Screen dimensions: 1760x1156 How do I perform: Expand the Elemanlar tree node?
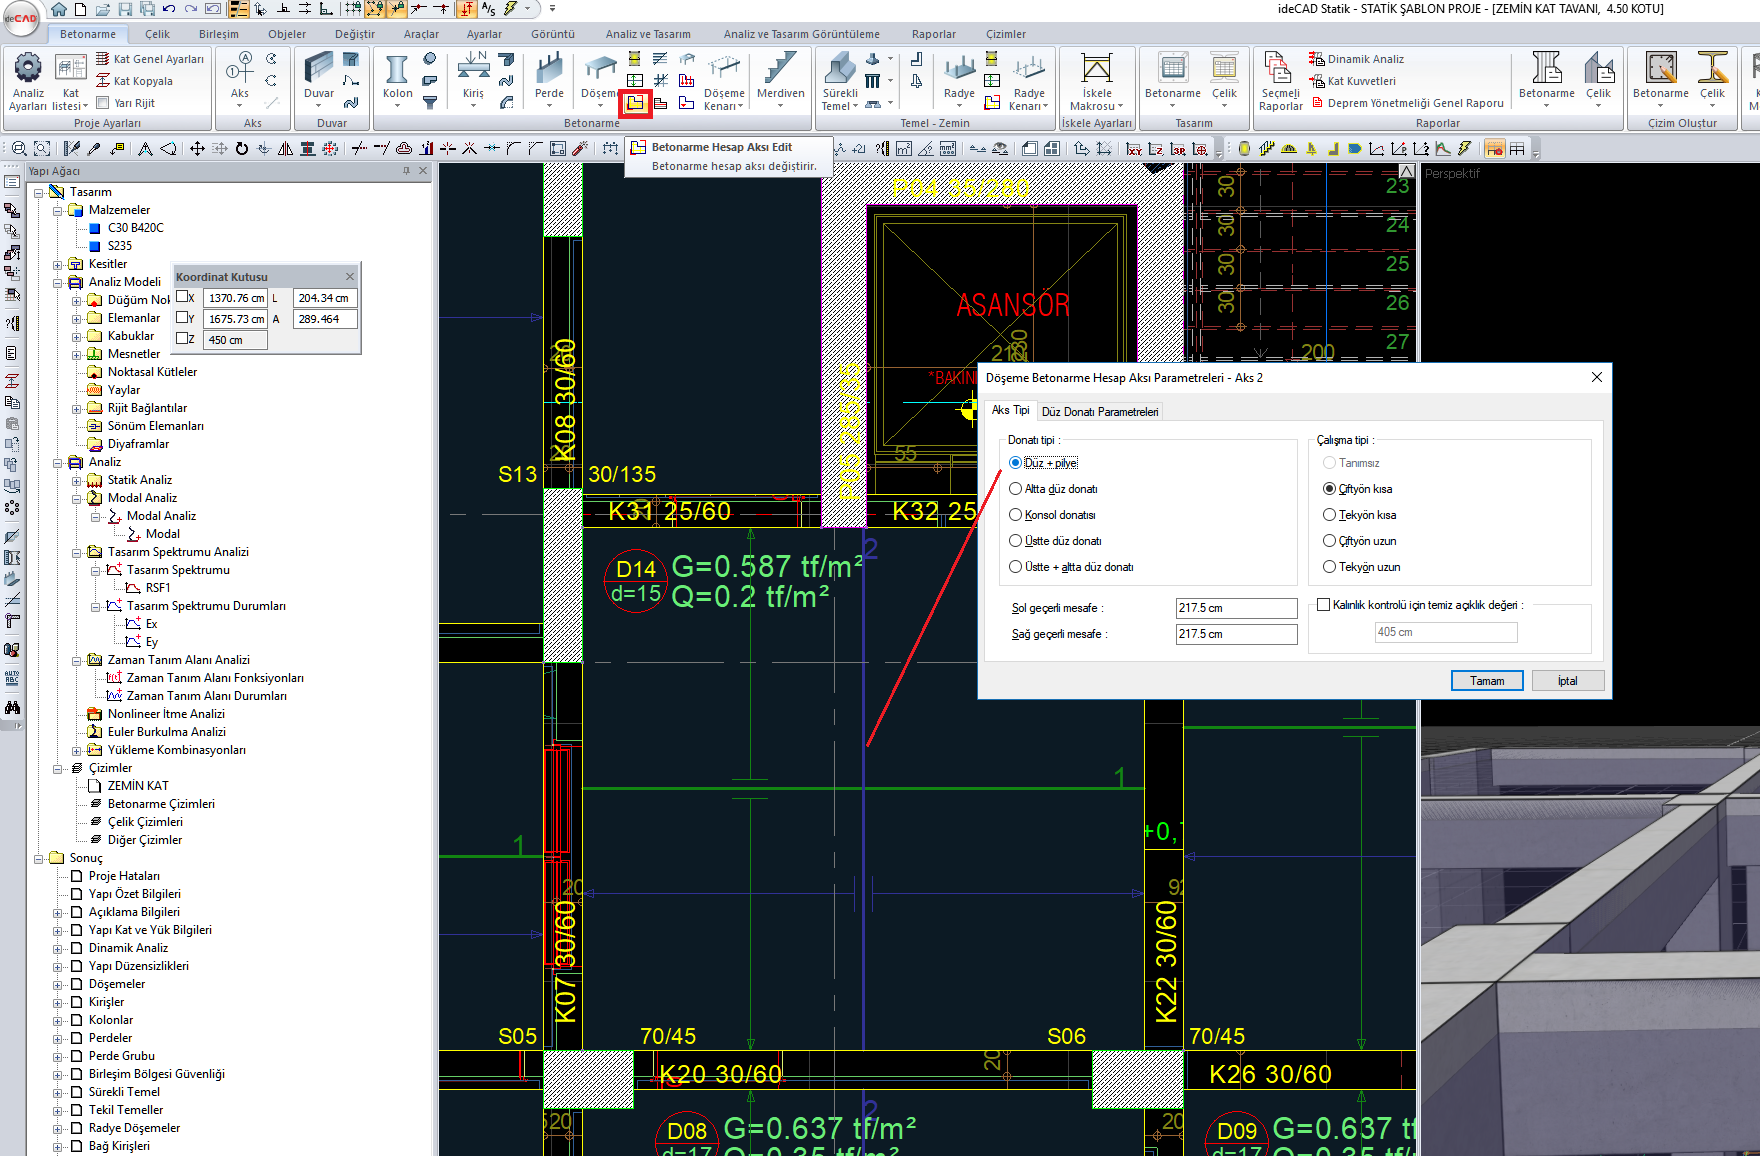77,318
